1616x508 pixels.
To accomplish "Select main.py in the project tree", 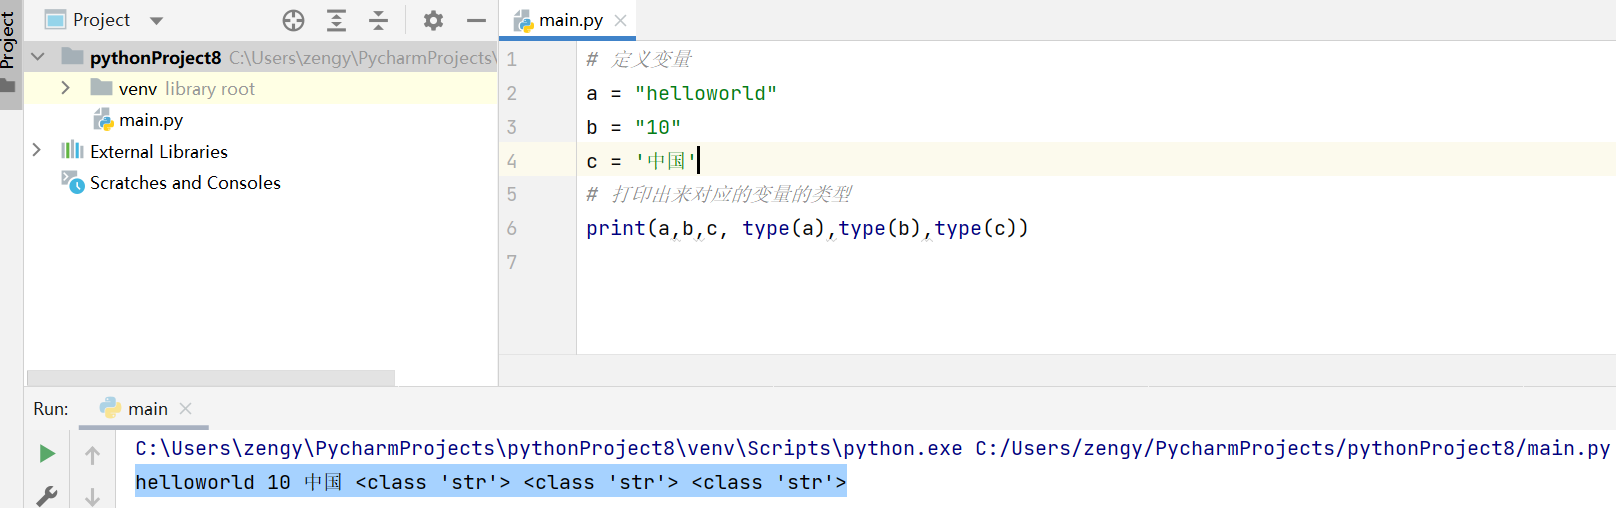I will pyautogui.click(x=151, y=120).
